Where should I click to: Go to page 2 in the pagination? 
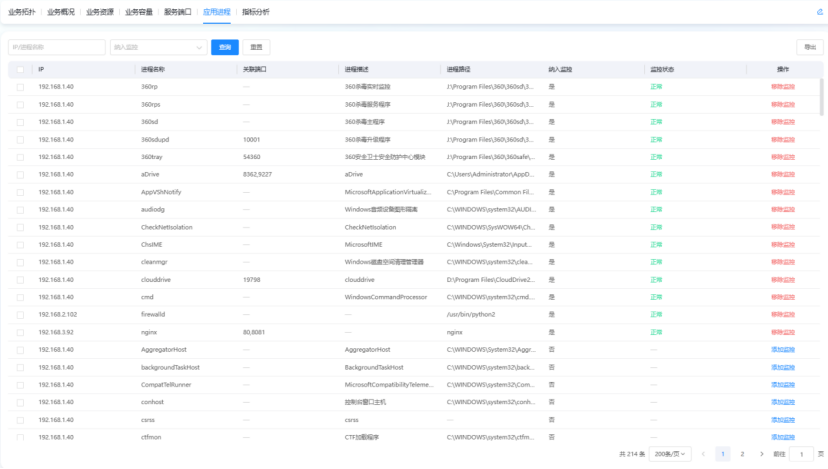pos(742,454)
